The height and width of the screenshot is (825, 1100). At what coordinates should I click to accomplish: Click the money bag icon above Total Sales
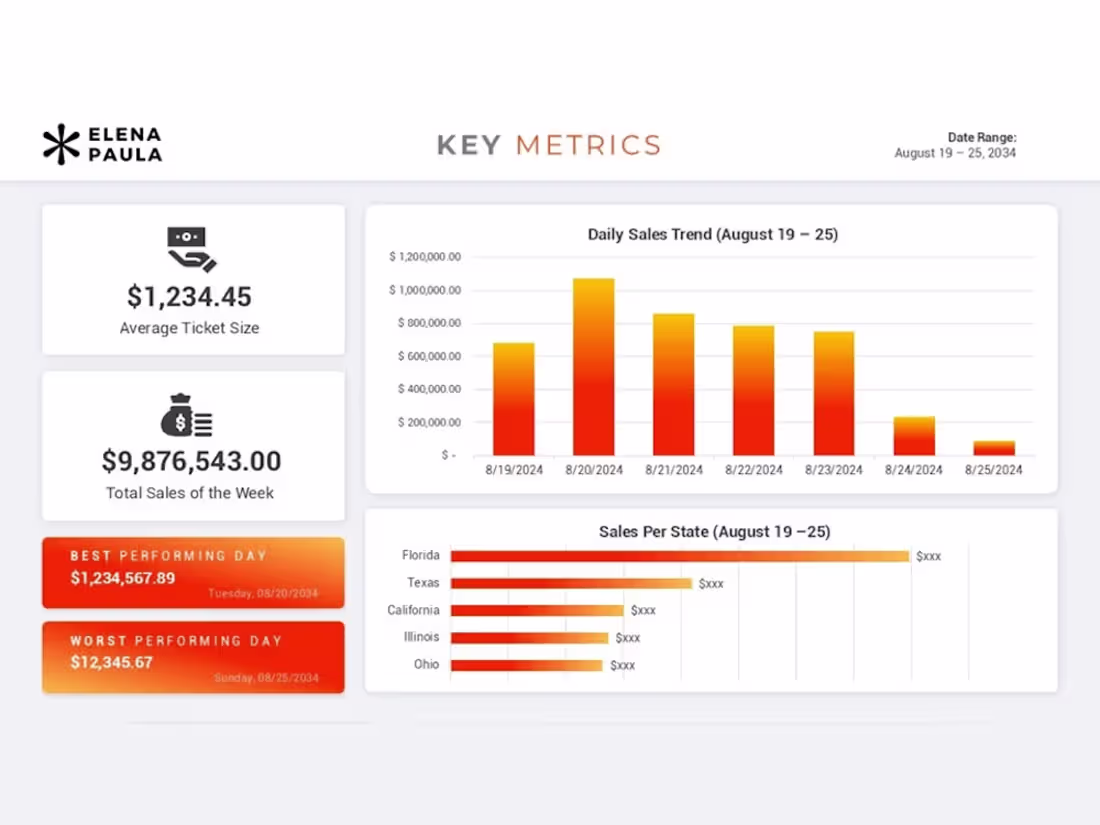187,415
